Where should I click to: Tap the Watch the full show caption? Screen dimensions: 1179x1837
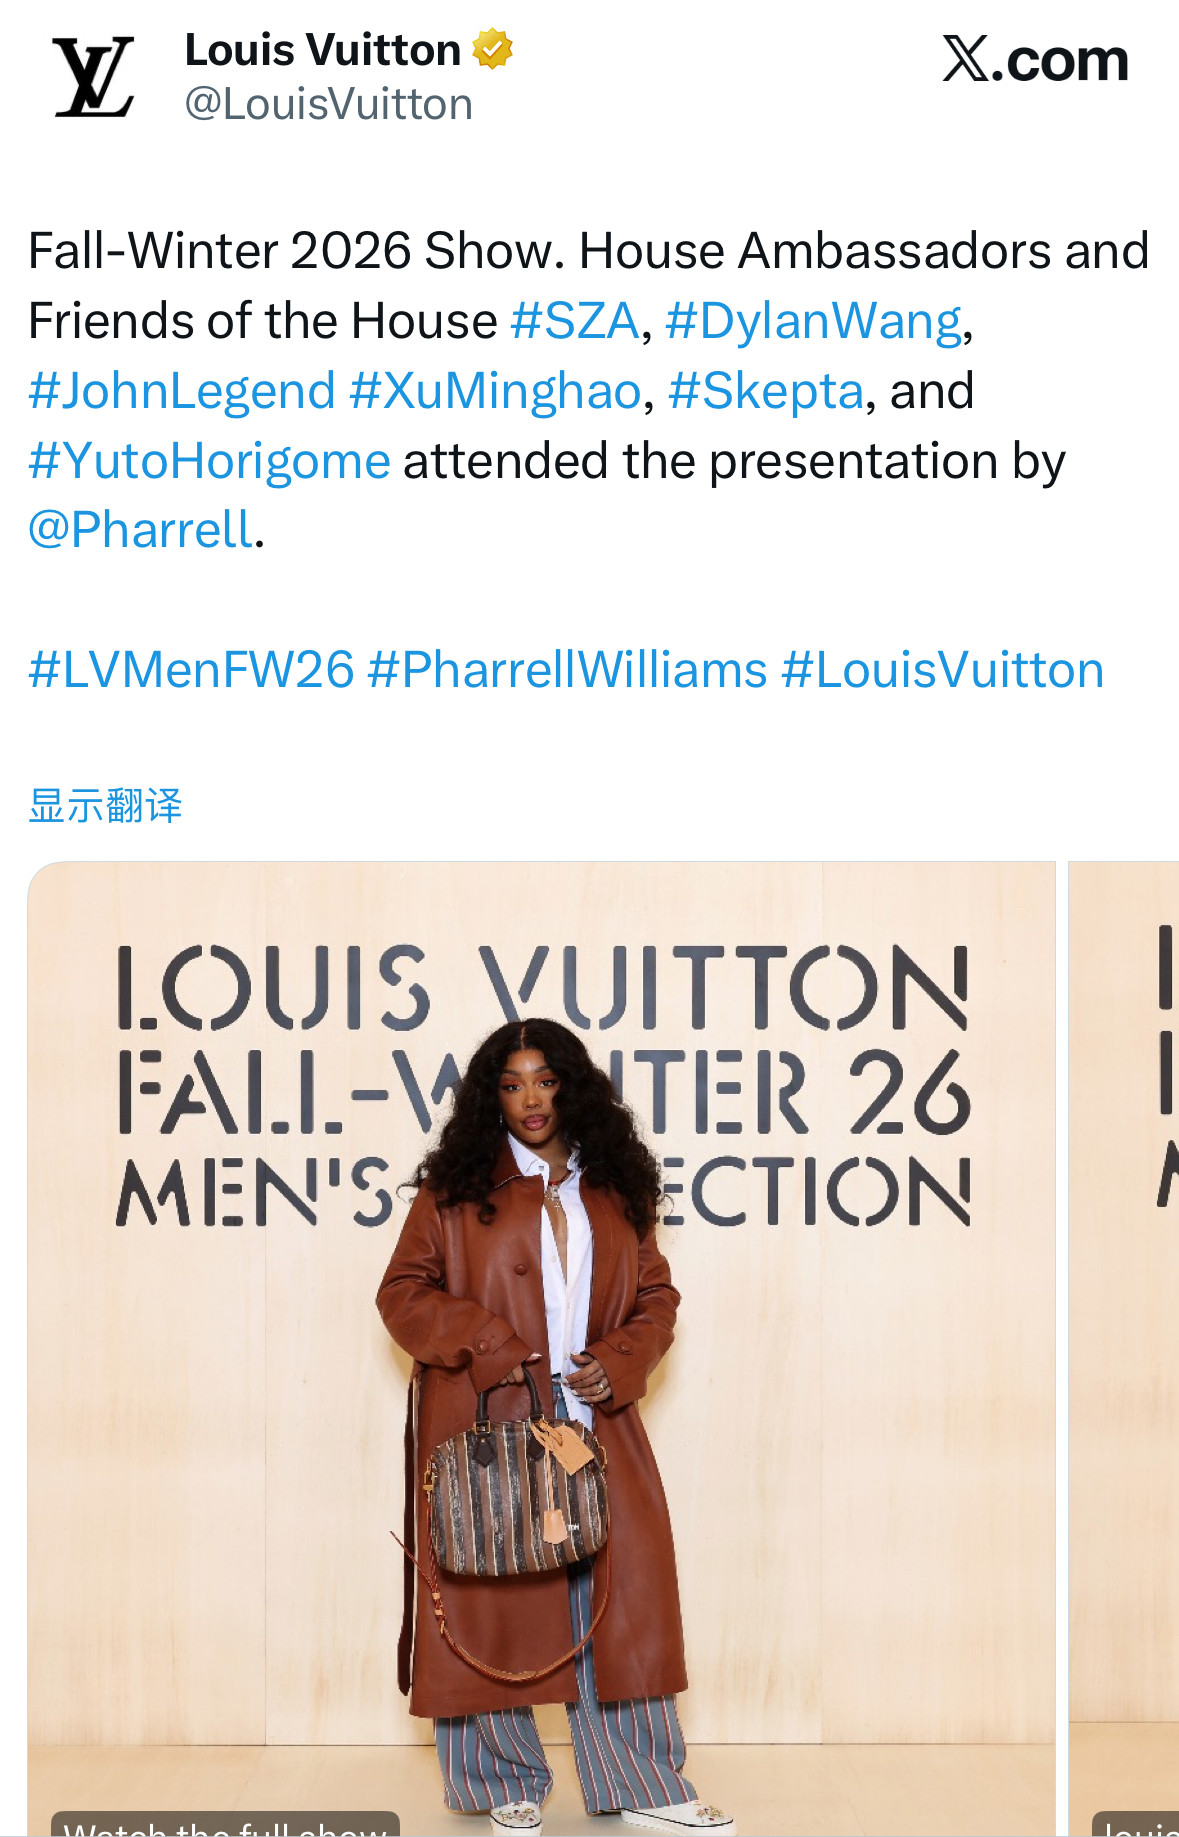(x=225, y=1824)
